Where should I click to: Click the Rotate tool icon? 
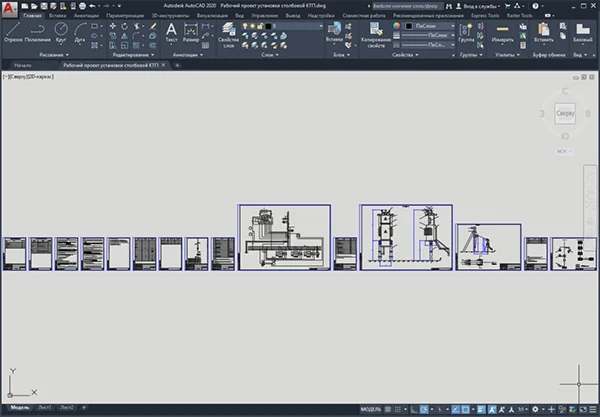124,26
